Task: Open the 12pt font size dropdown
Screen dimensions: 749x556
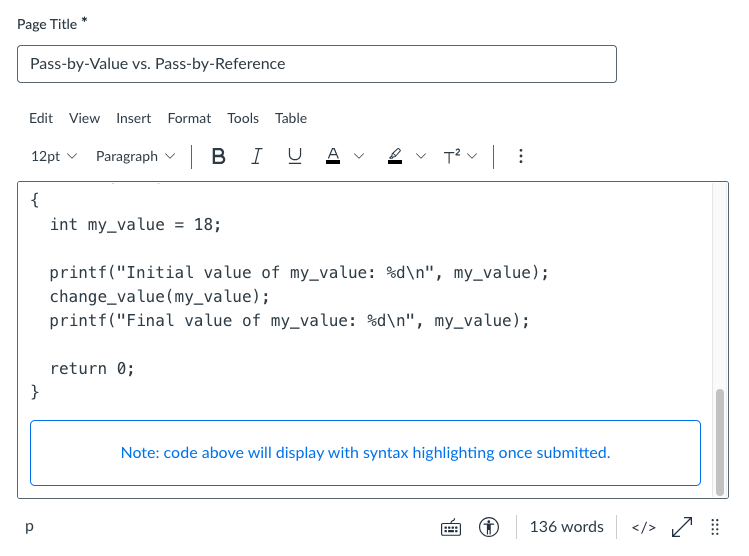Action: click(x=54, y=156)
